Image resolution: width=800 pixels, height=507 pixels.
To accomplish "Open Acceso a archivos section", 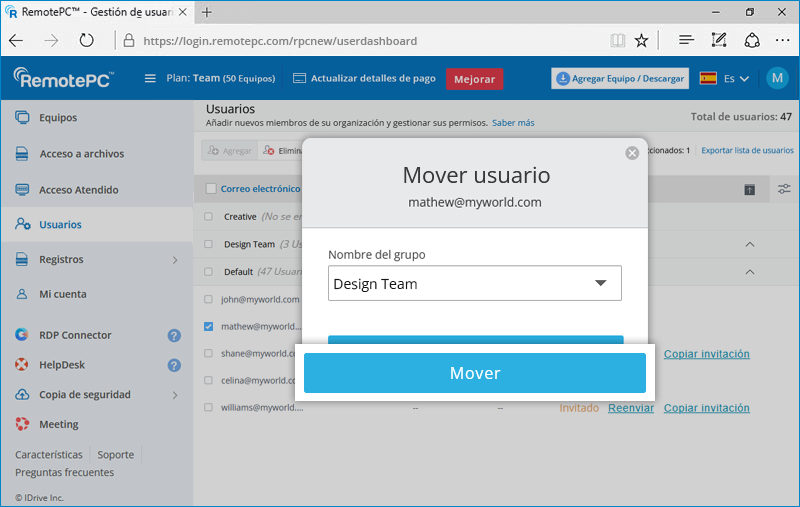I will (x=81, y=154).
